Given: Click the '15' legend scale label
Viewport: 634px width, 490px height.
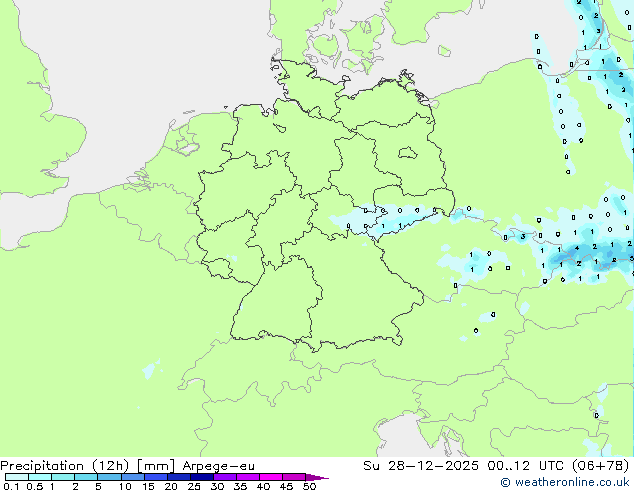Looking at the screenshot, I should pyautogui.click(x=148, y=486).
